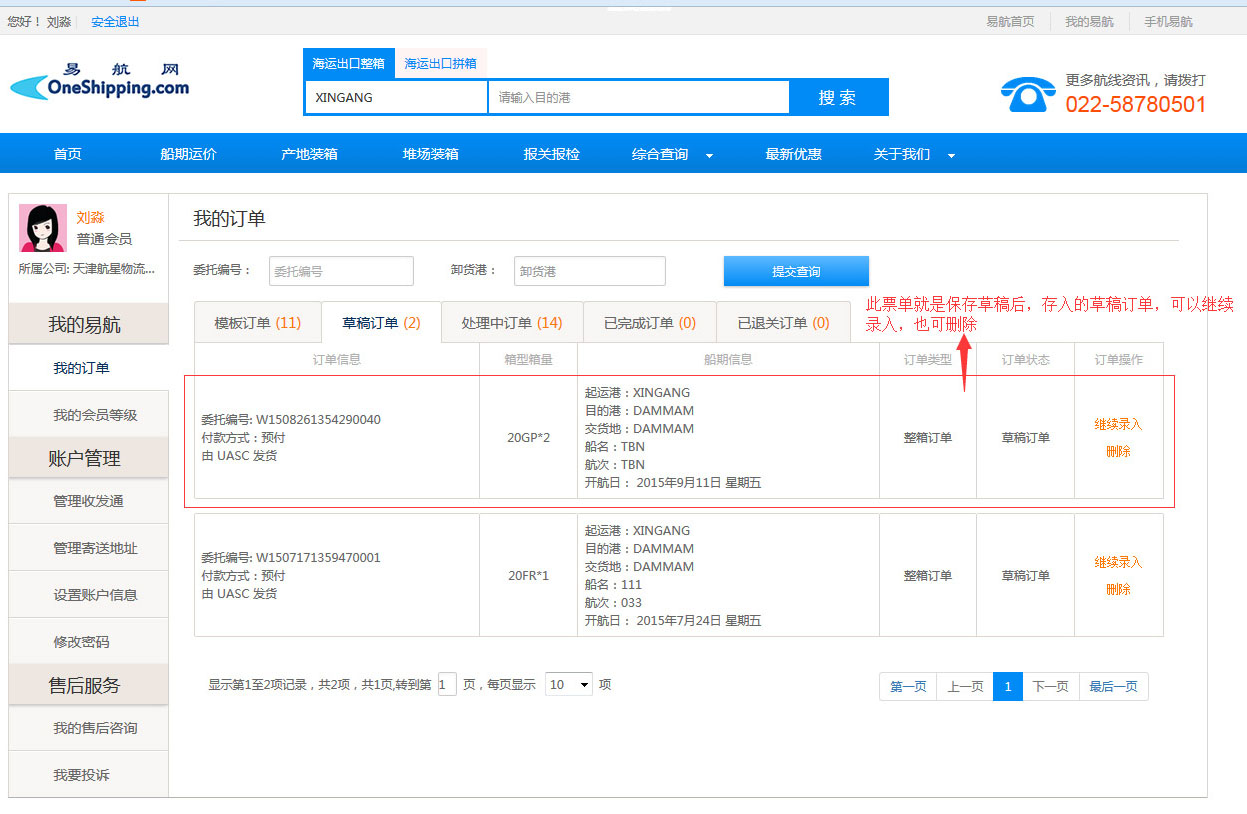Open 管理收发通 in the sidebar
The image size is (1247, 814).
88,501
